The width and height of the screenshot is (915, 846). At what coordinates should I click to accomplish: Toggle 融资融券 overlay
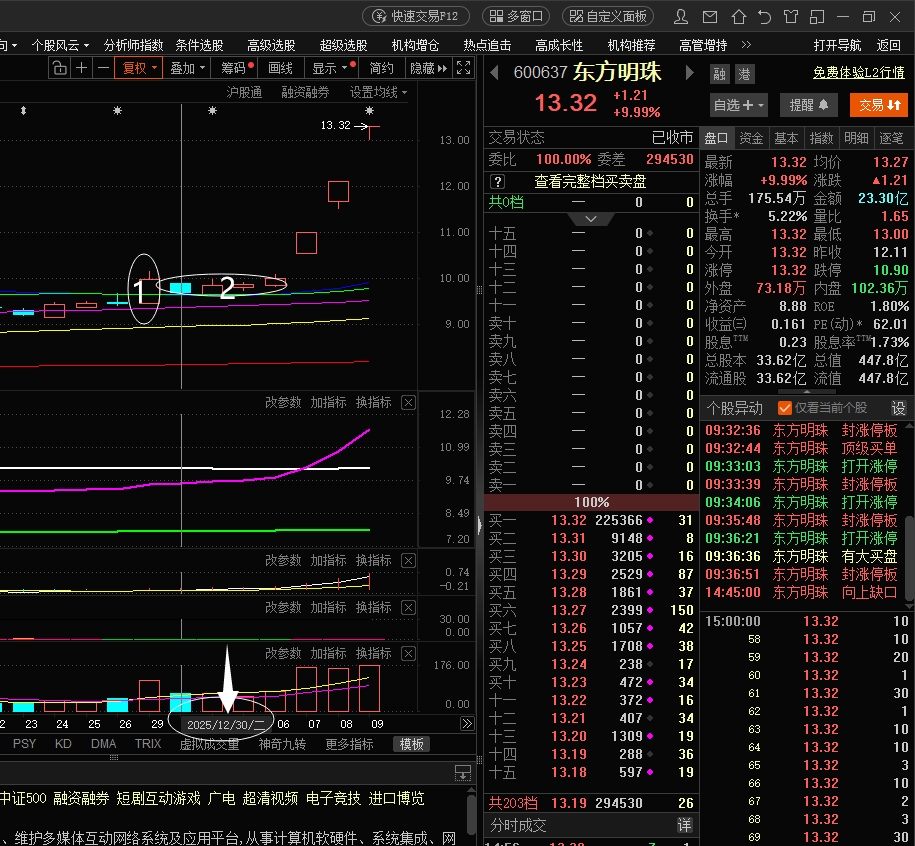(x=305, y=92)
